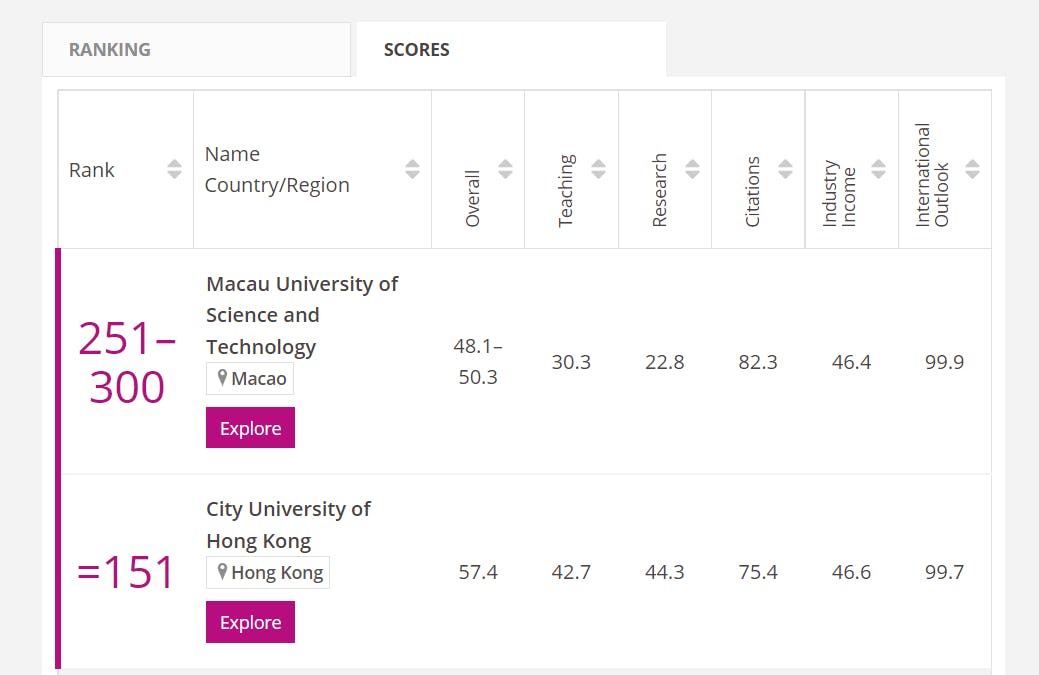The height and width of the screenshot is (675, 1039).
Task: Sort by the International Outlook column
Action: [972, 169]
